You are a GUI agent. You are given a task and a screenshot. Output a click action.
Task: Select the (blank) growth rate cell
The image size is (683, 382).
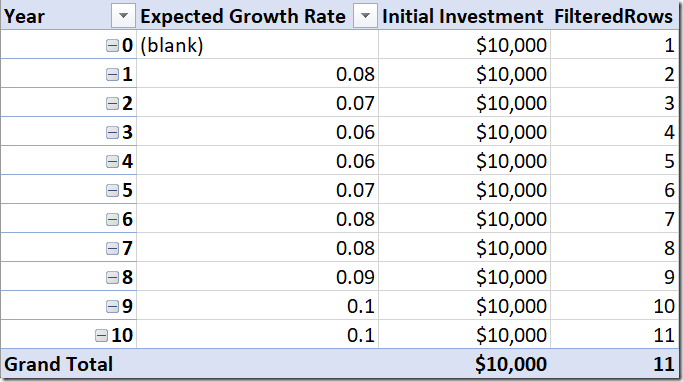coord(257,44)
